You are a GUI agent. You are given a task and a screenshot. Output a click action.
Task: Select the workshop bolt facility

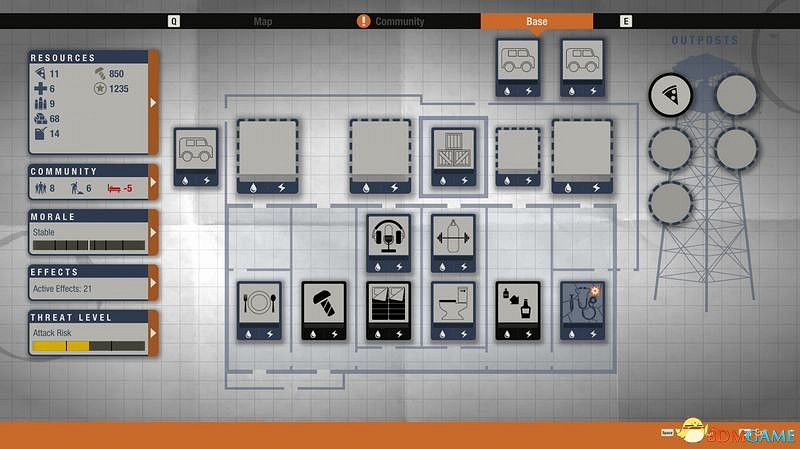(324, 304)
